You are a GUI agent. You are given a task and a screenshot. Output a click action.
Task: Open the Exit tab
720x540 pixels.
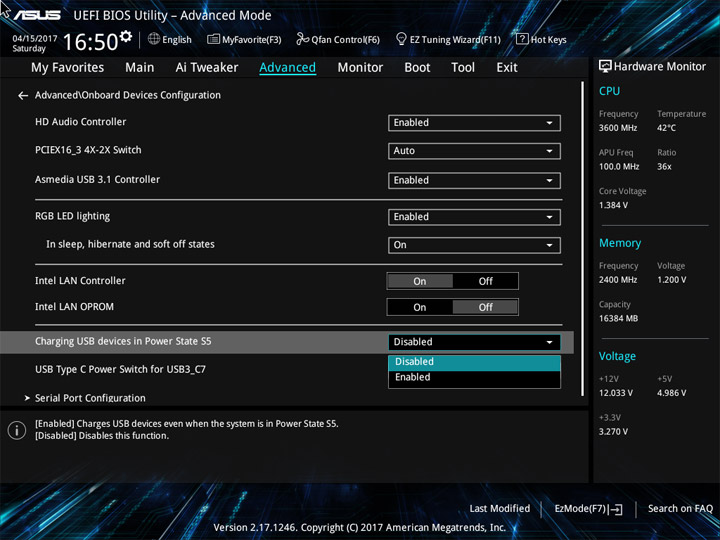click(507, 68)
